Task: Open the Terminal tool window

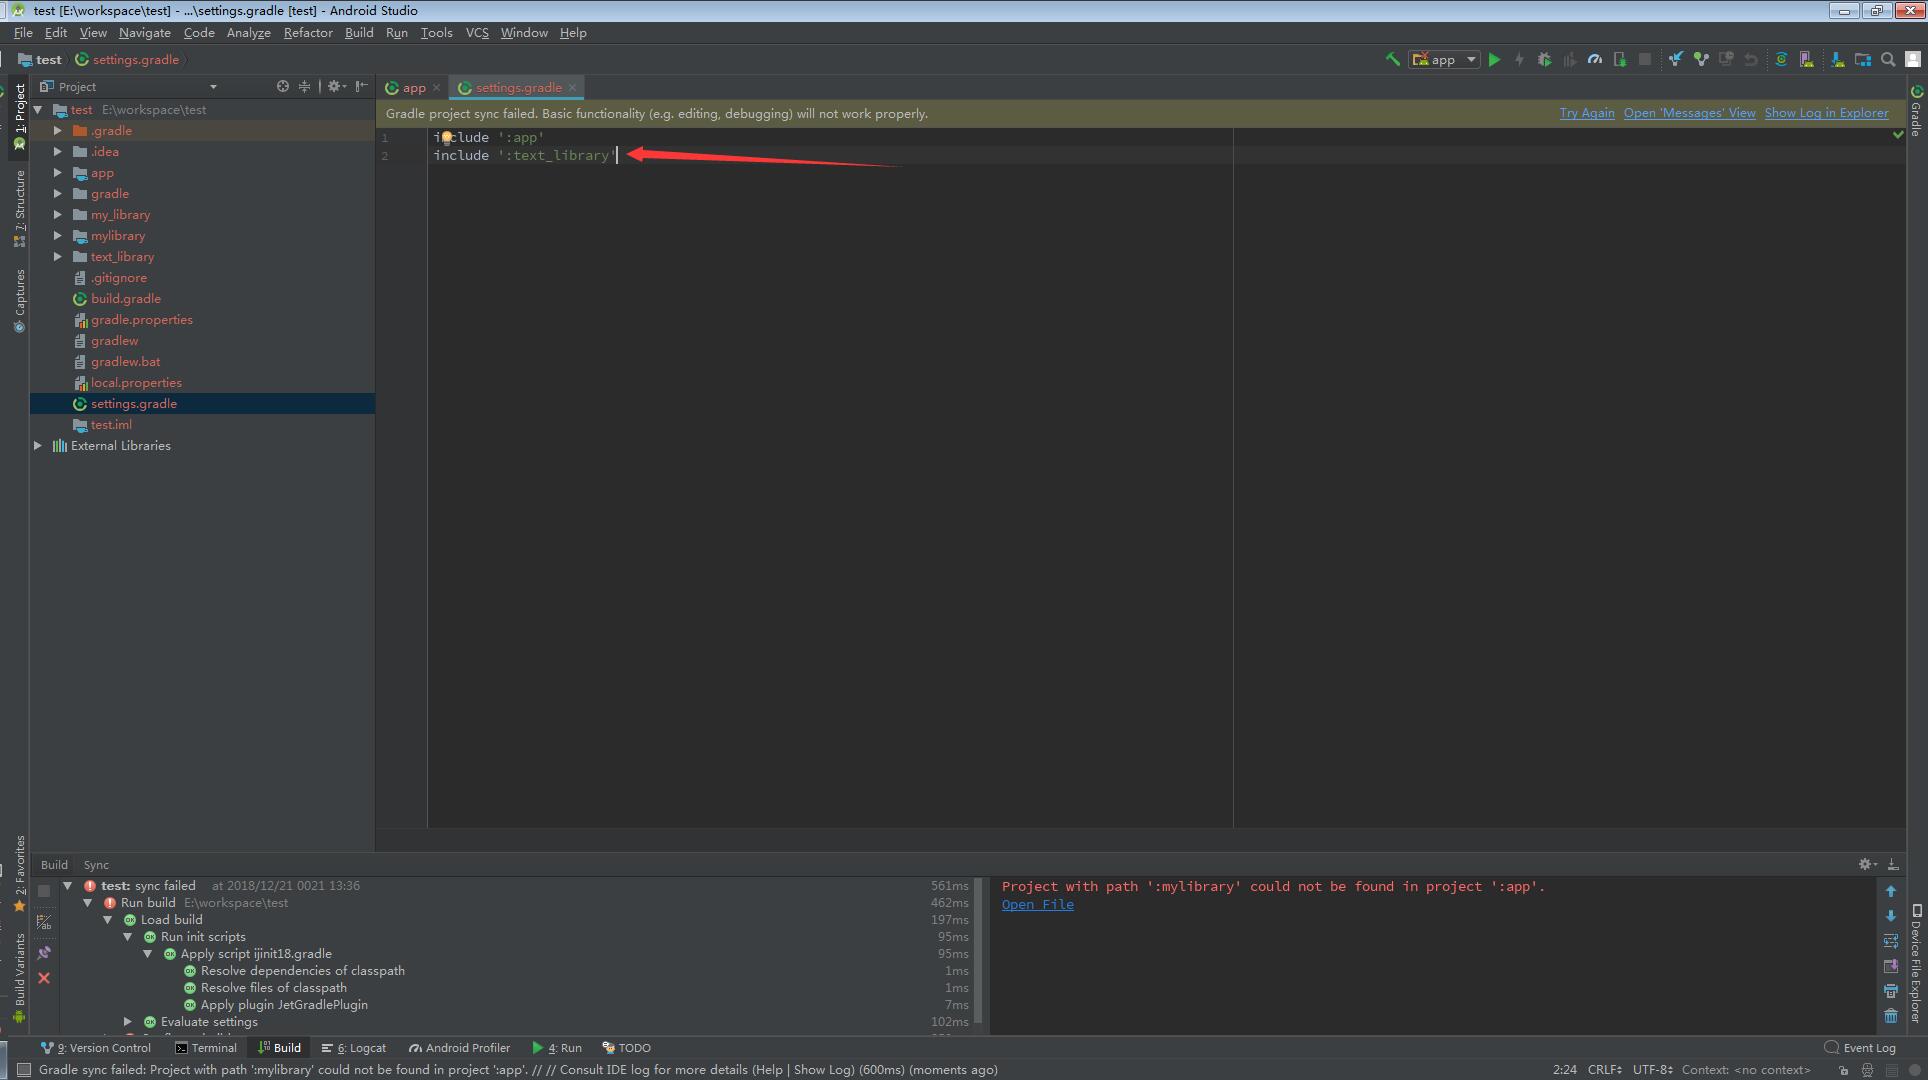Action: (x=207, y=1047)
